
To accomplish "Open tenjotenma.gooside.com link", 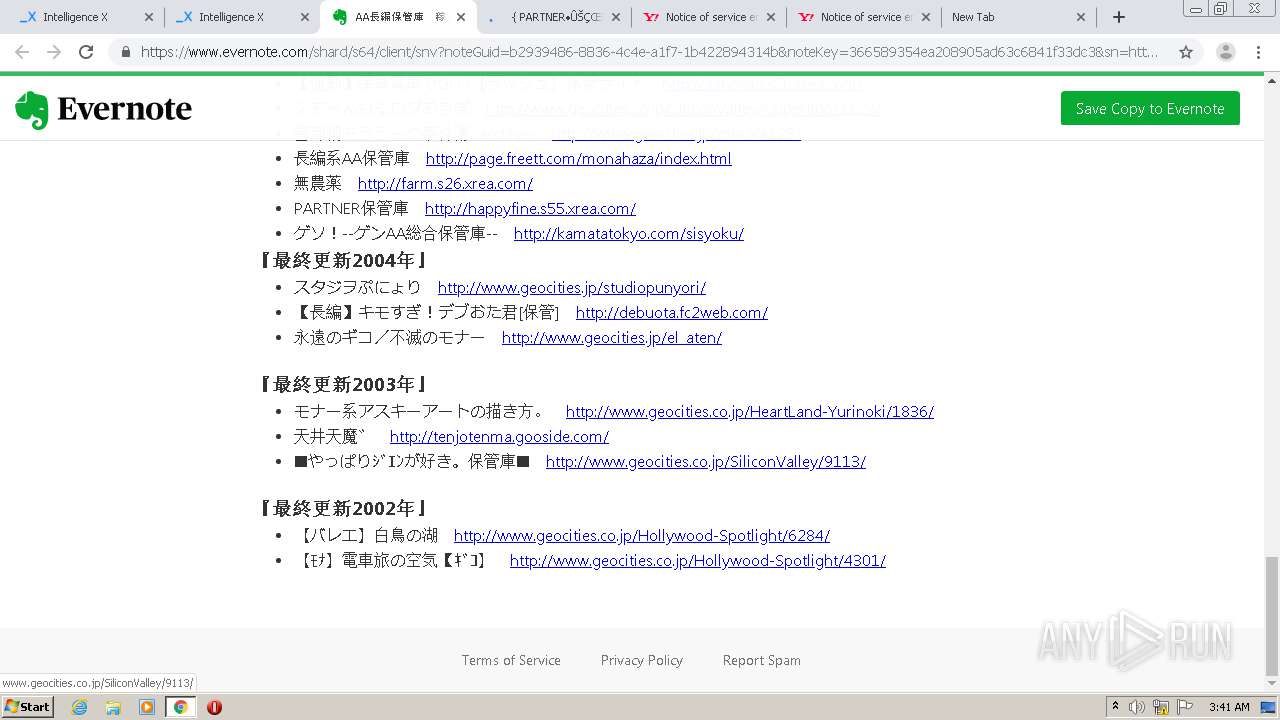I will (499, 436).
